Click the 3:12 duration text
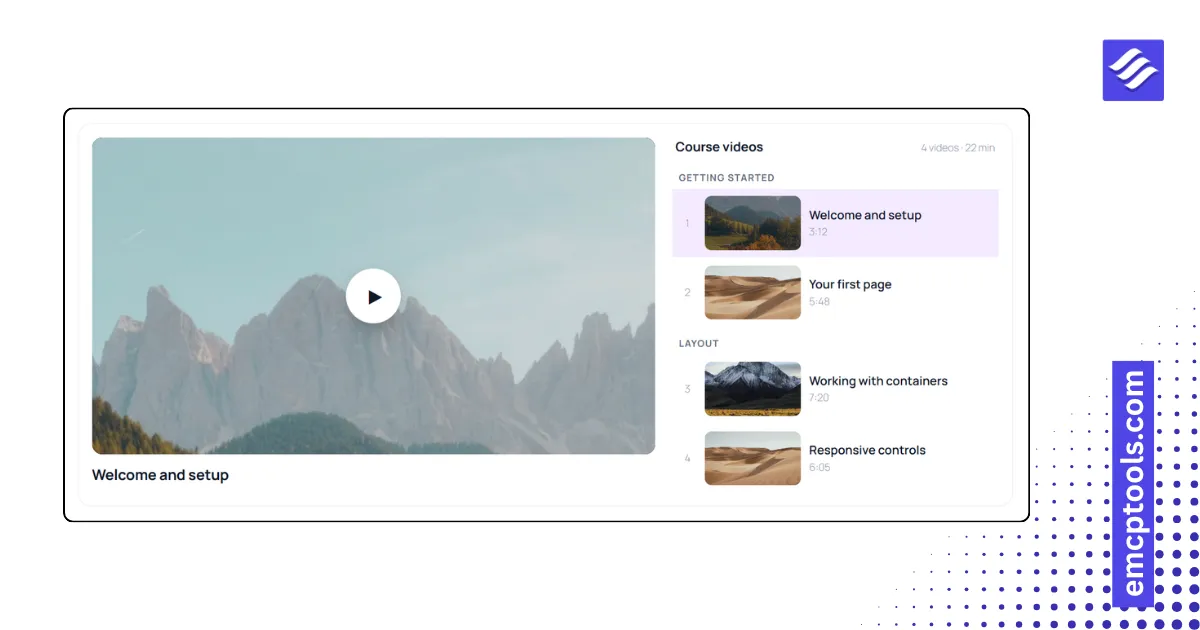The image size is (1200, 630). tap(818, 232)
